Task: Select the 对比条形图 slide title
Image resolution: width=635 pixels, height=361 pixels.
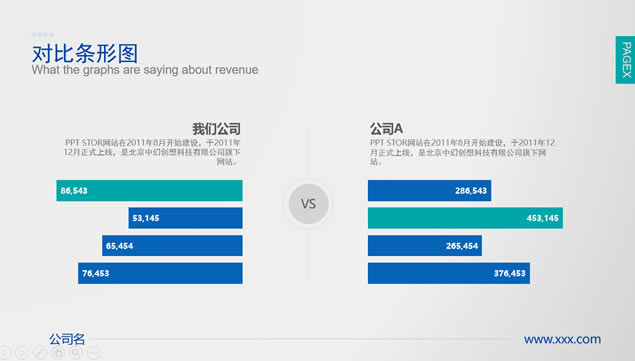Action: tap(85, 53)
